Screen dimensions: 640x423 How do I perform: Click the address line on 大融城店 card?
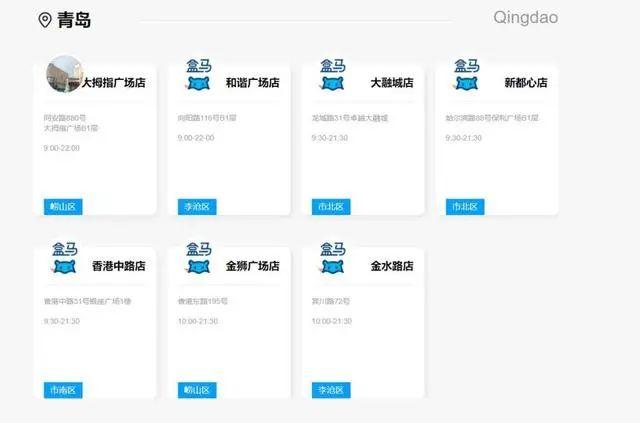point(350,118)
